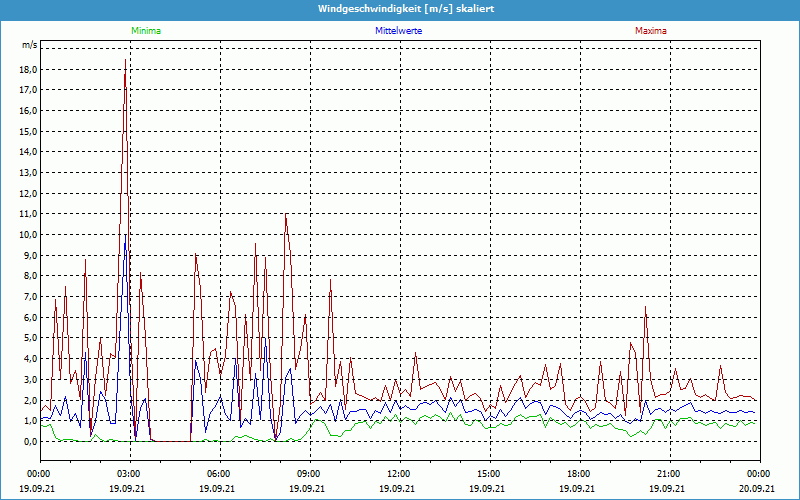Click the 10,0 y-axis tick label
Viewport: 800px width, 500px height.
pos(28,235)
